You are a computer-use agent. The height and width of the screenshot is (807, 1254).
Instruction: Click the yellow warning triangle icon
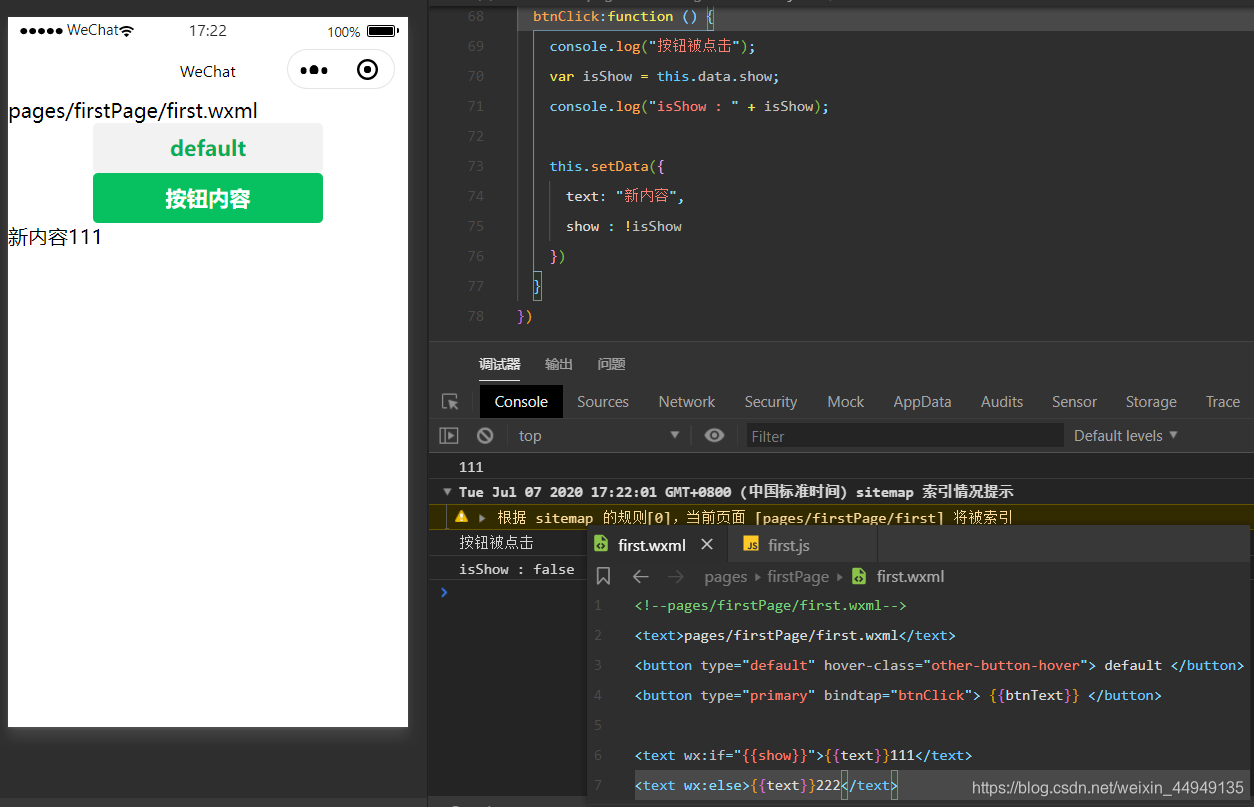[x=461, y=517]
